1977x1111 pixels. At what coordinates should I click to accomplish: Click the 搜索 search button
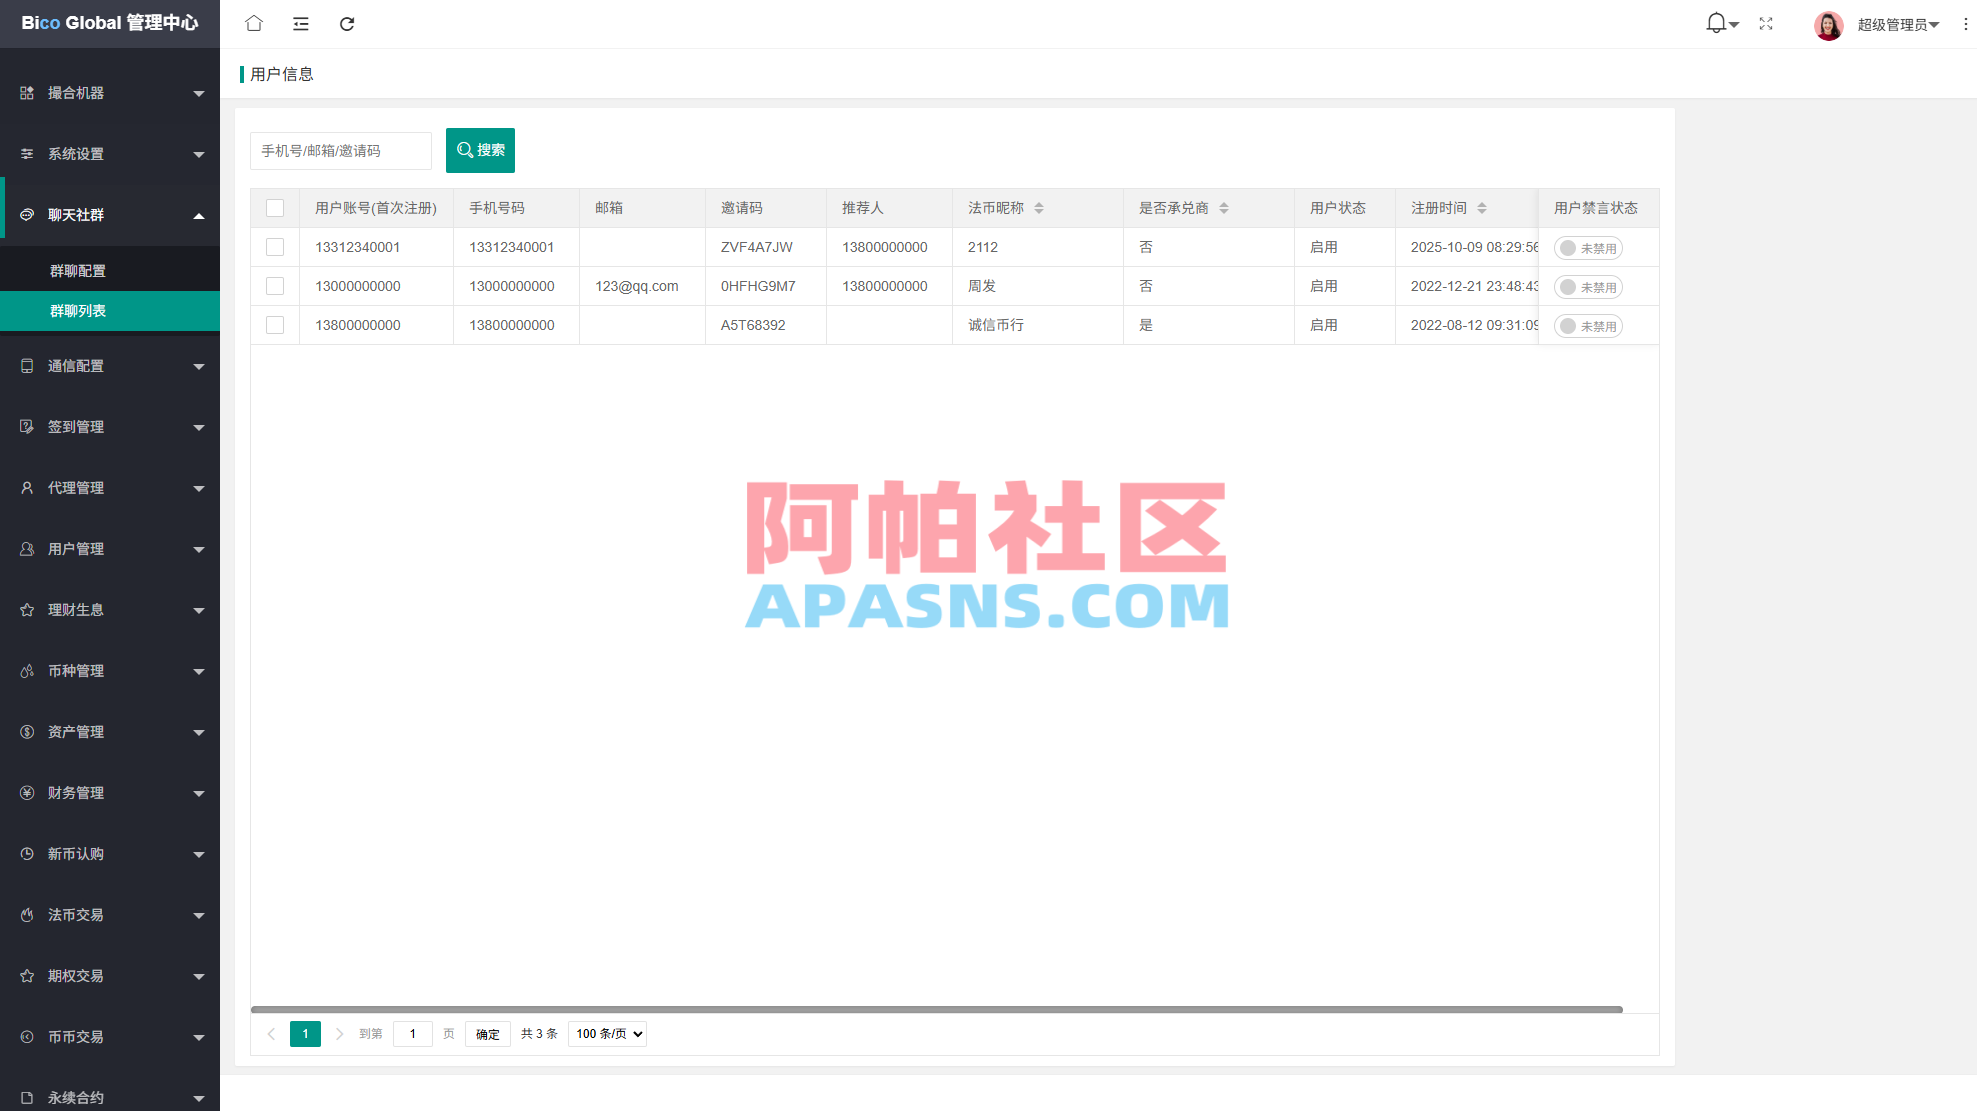tap(480, 150)
